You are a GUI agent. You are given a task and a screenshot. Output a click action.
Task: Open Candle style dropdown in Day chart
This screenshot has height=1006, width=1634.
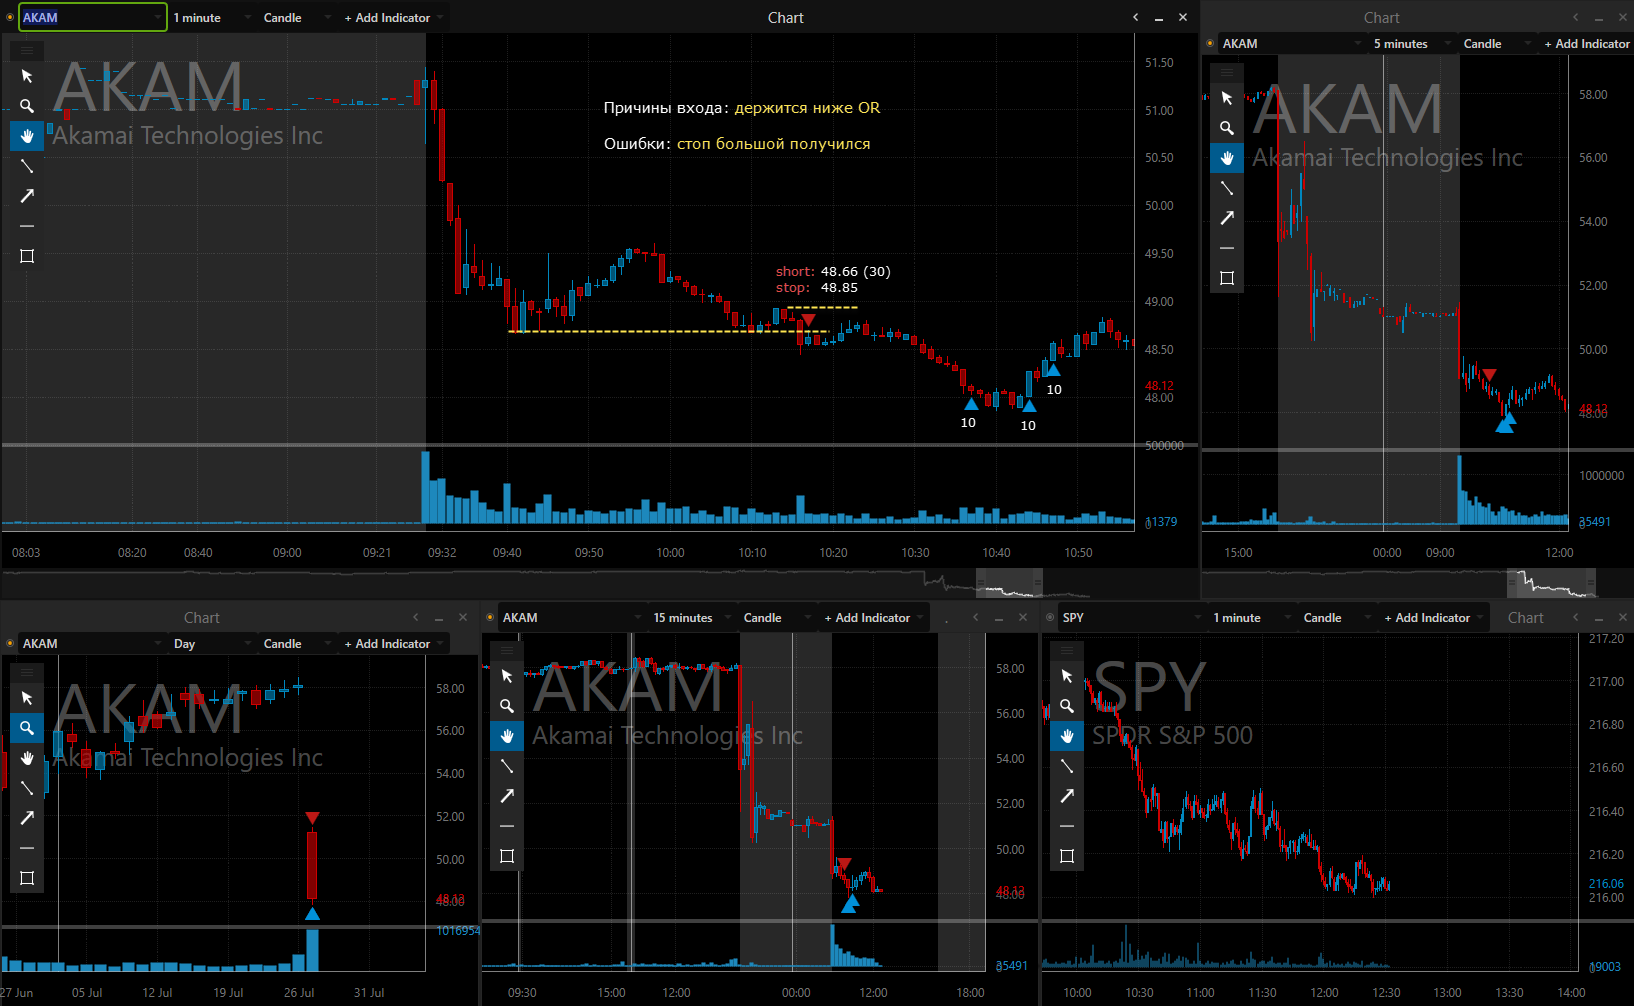coord(297,643)
